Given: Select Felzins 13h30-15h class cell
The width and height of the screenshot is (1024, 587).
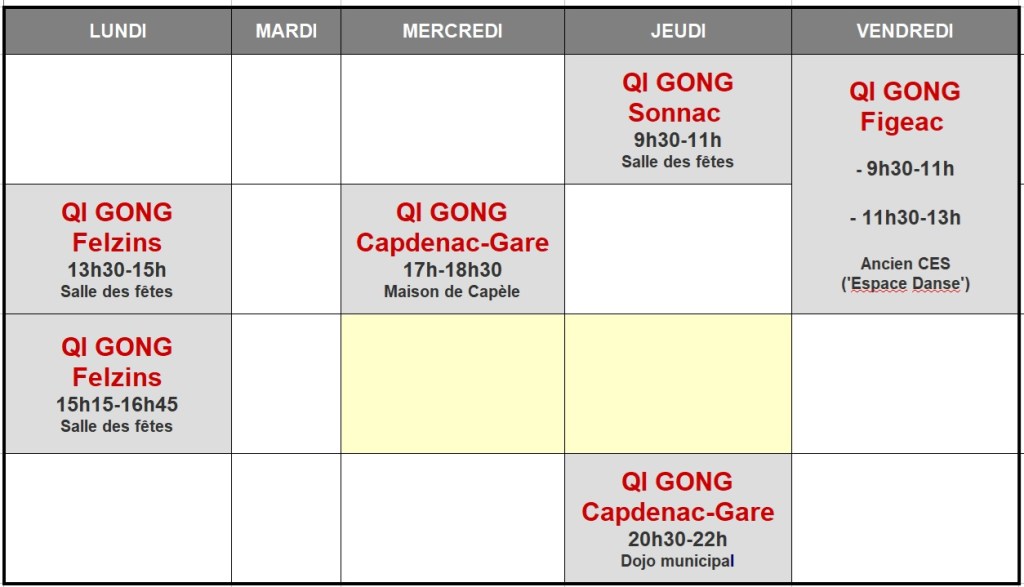Looking at the screenshot, I should [x=117, y=249].
